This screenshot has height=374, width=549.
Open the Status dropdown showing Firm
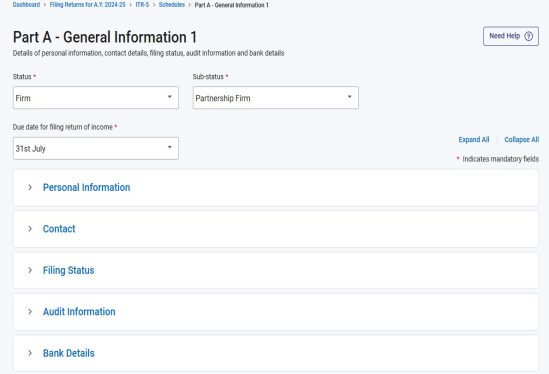[x=96, y=98]
